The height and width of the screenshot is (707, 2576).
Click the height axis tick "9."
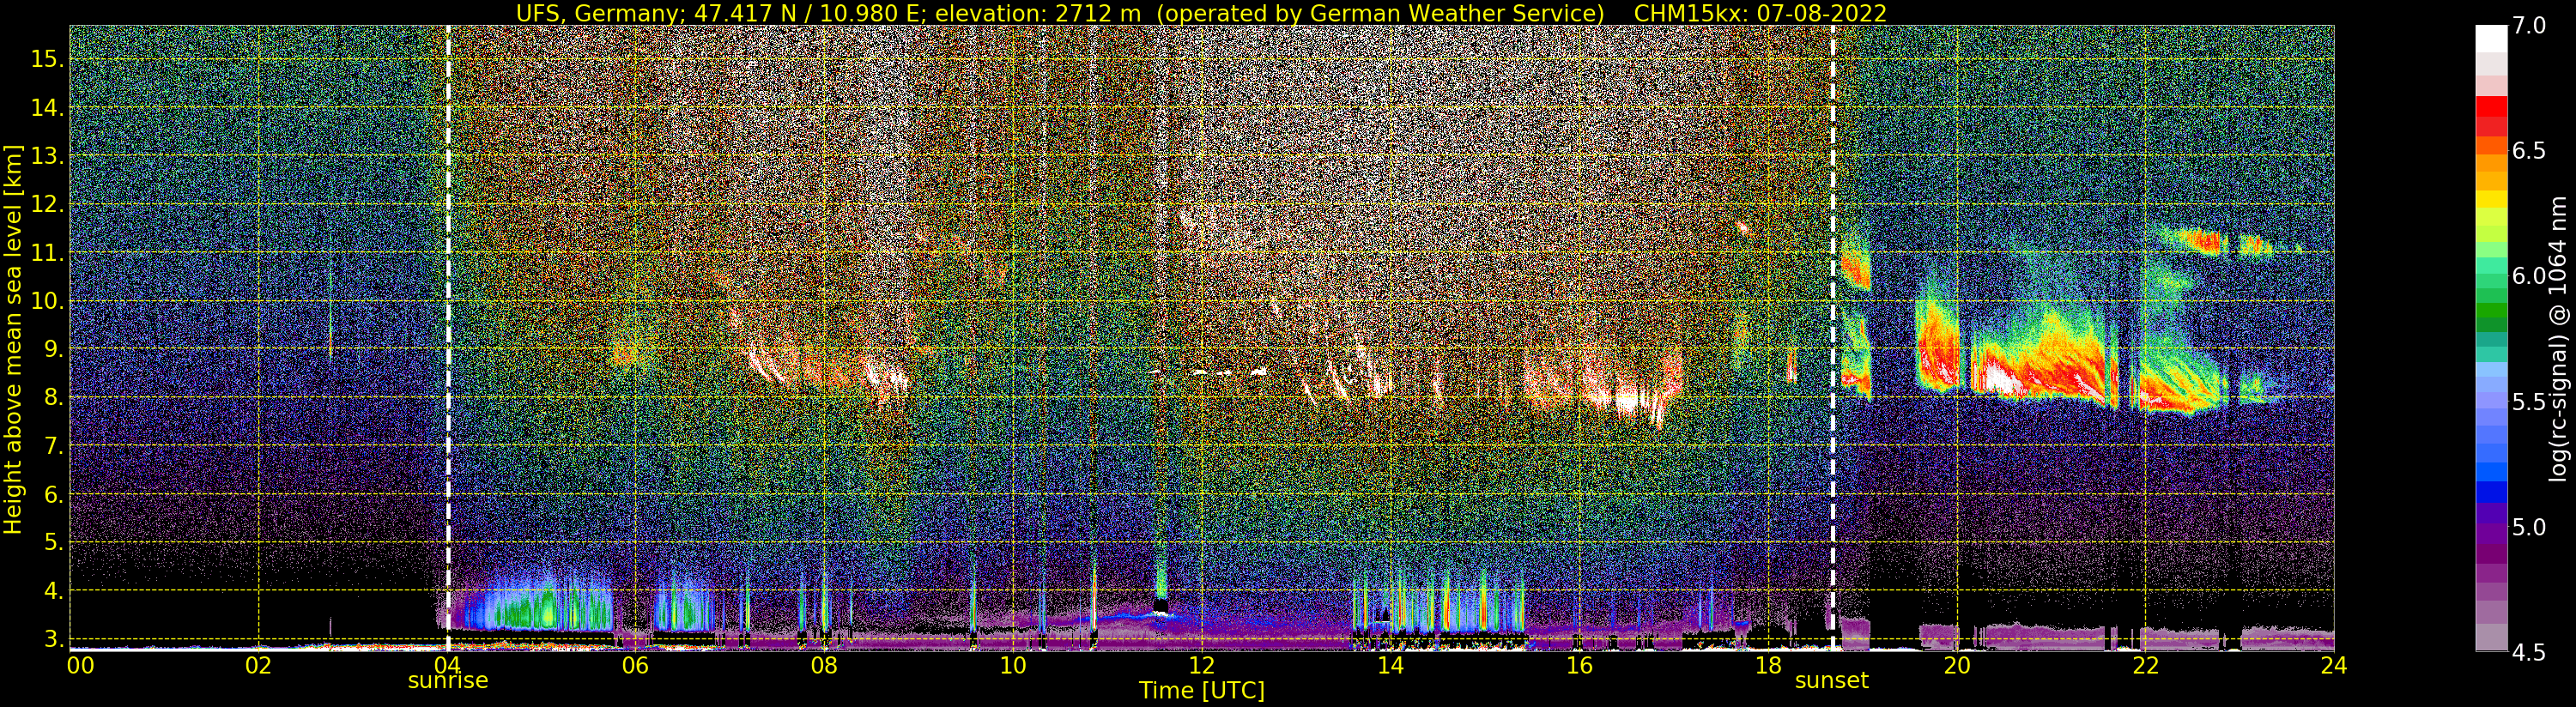(53, 350)
